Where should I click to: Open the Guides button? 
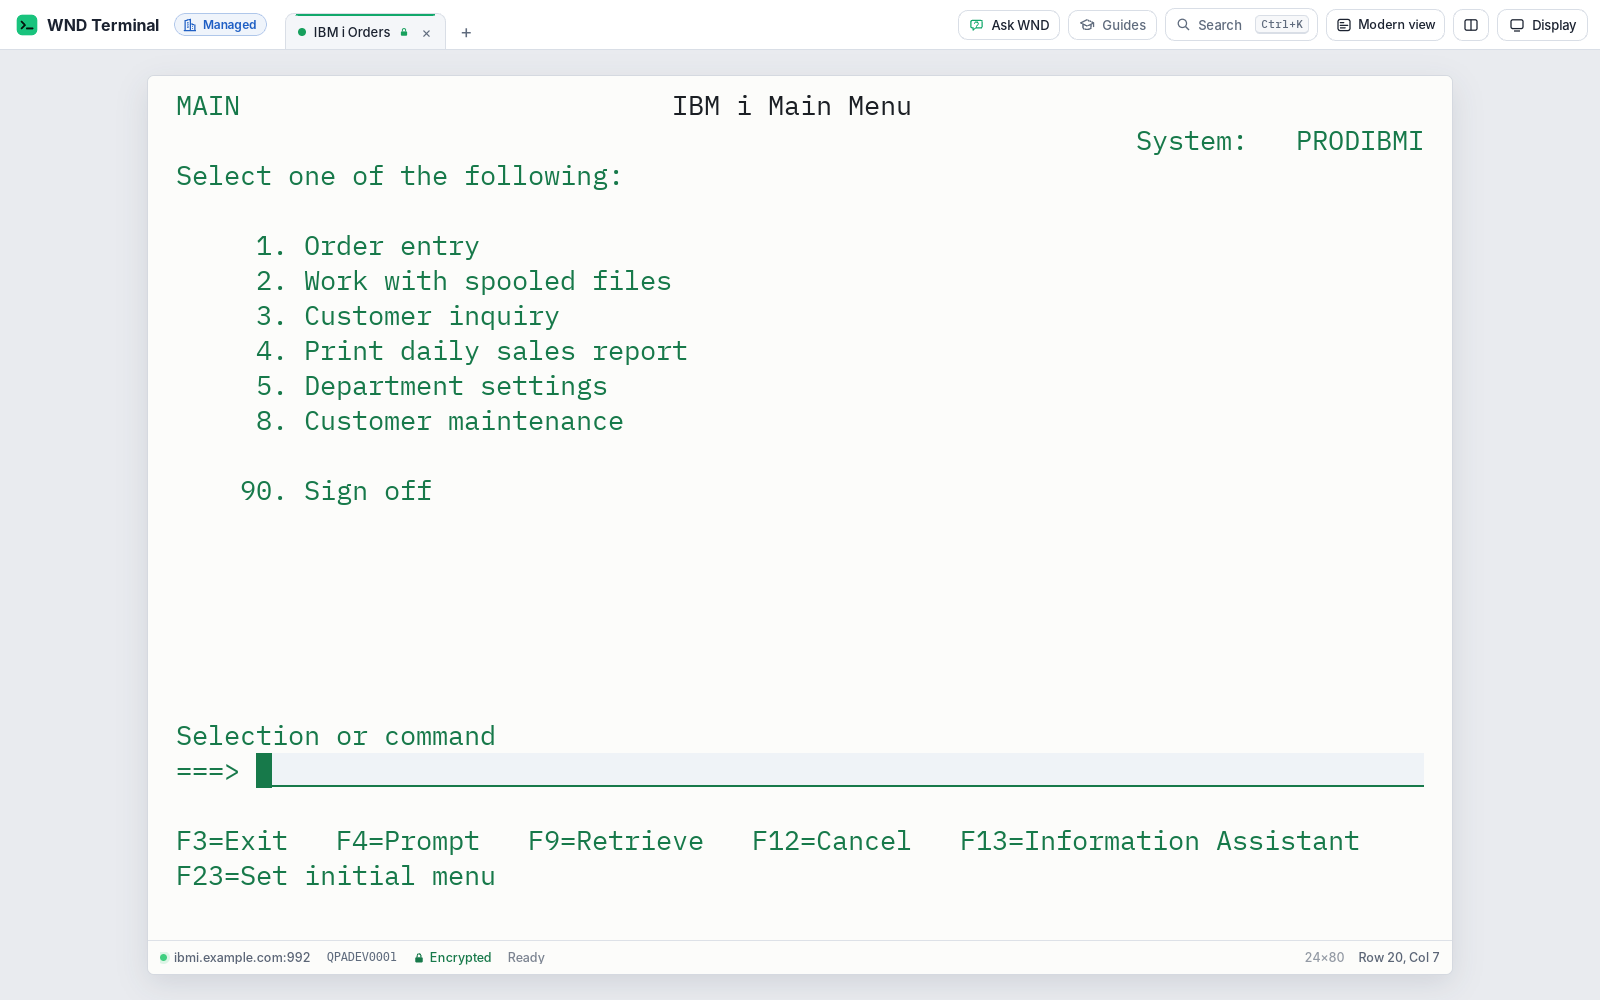click(1112, 25)
